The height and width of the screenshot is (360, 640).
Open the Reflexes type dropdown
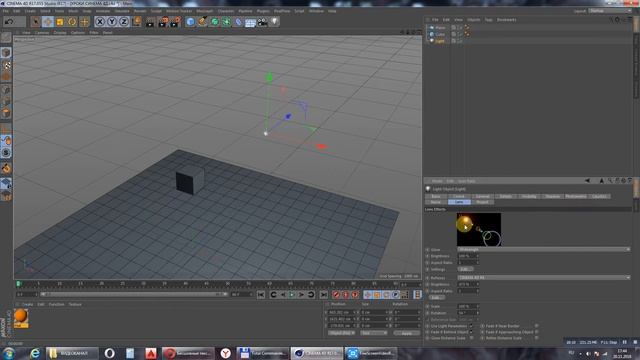click(544, 278)
